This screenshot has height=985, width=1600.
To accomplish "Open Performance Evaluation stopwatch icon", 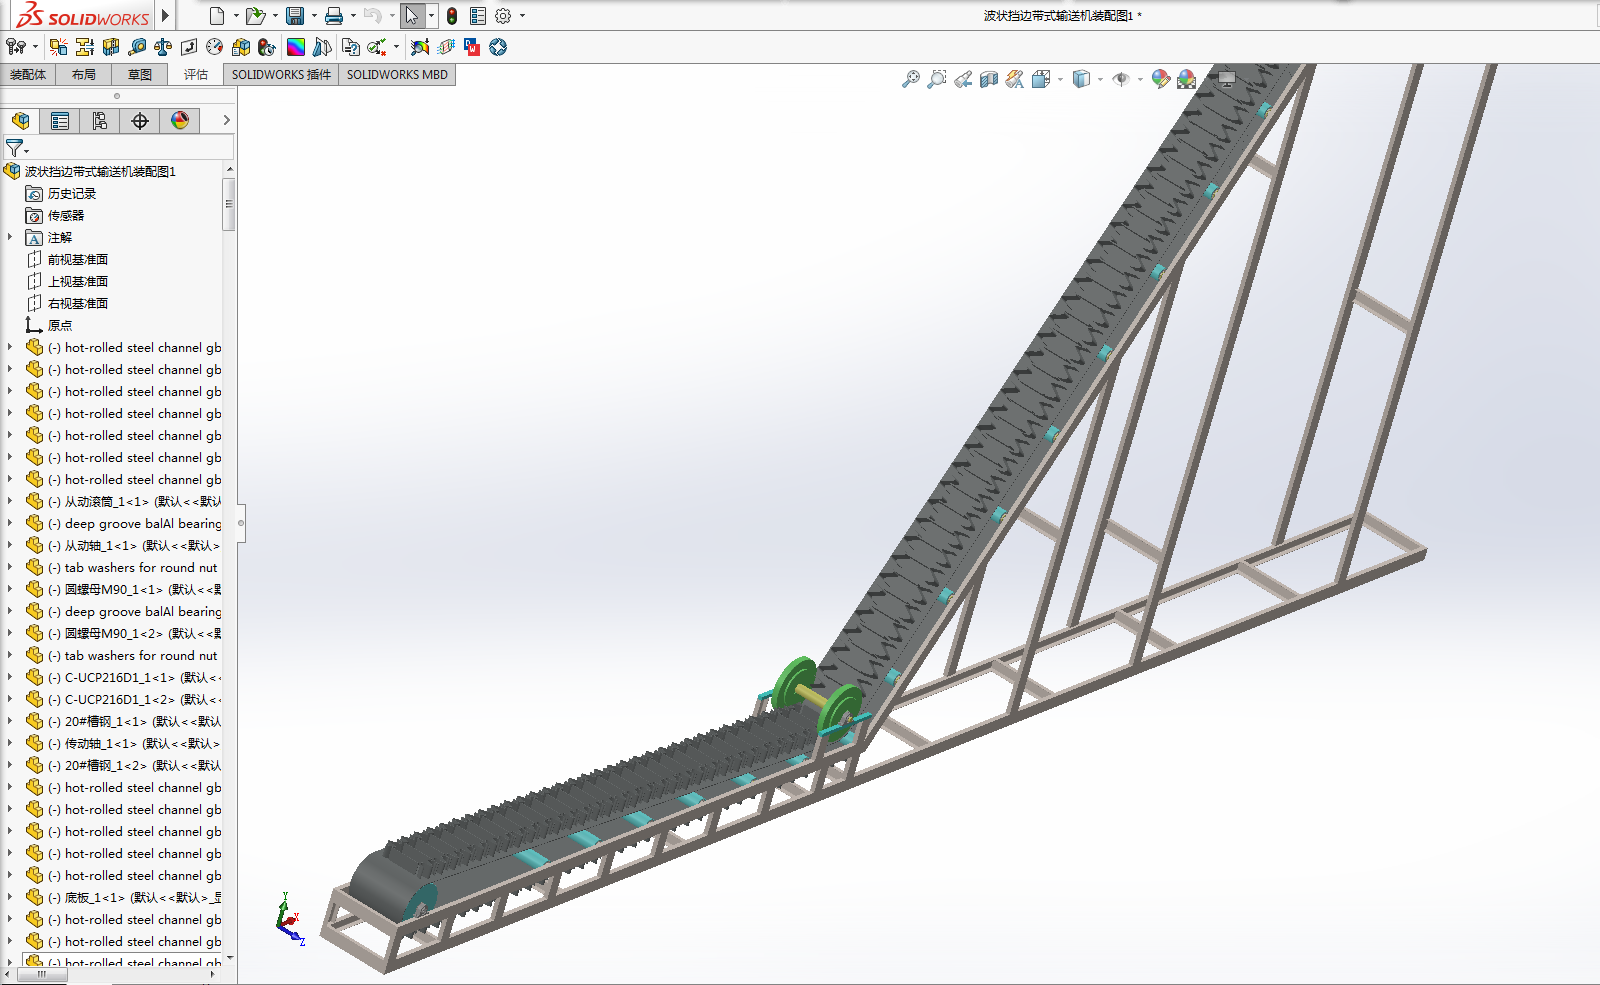I will pos(267,47).
